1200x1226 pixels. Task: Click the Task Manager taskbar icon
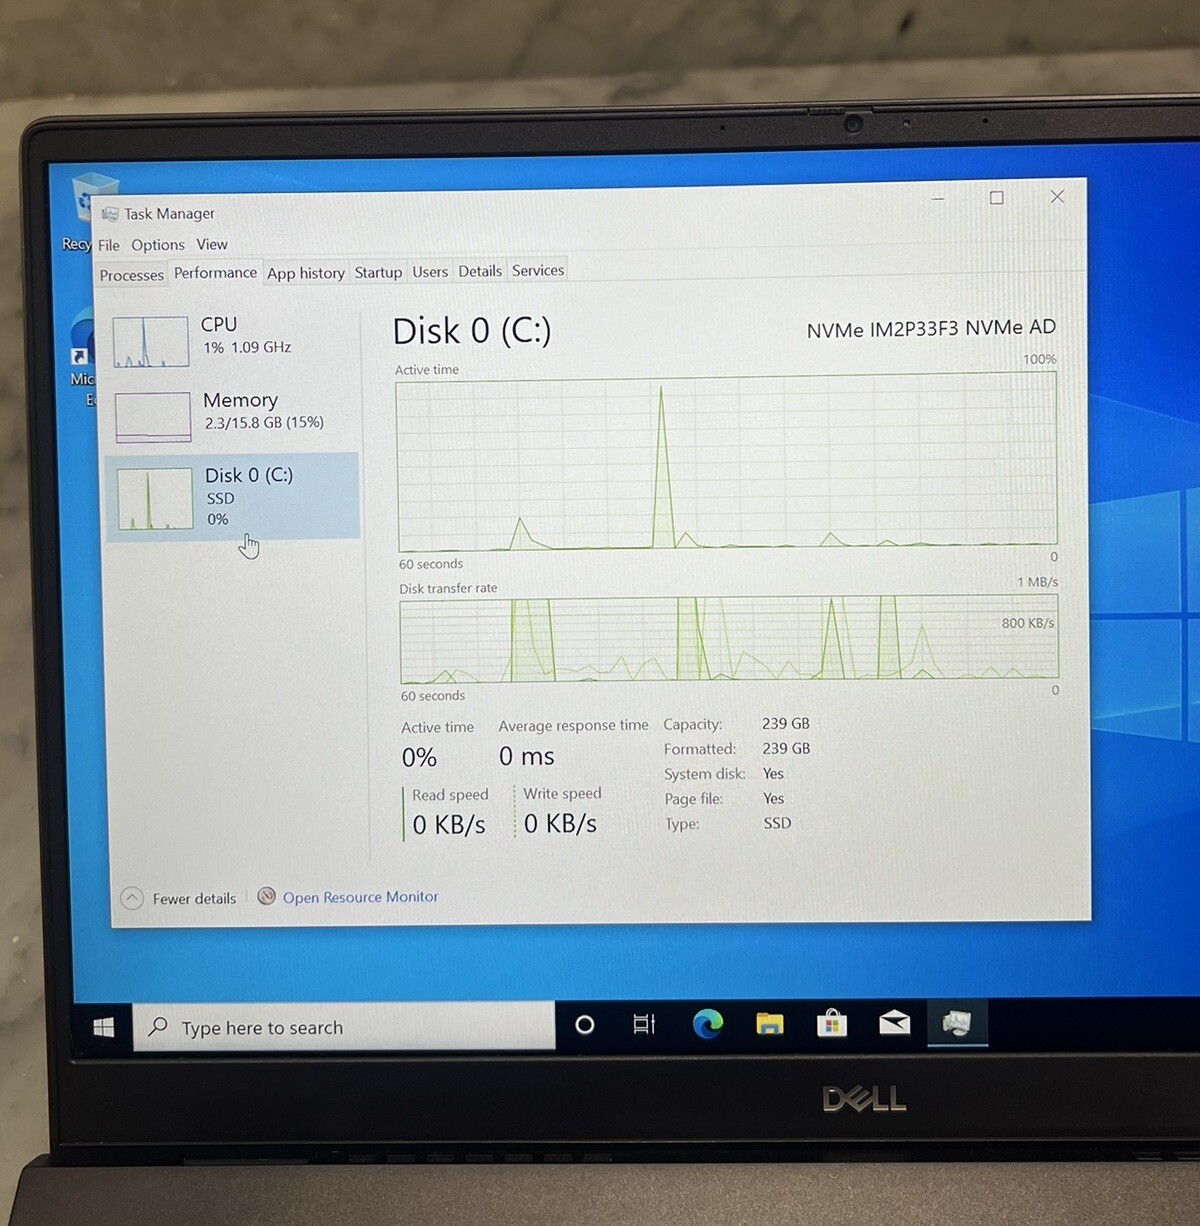pyautogui.click(x=957, y=1022)
